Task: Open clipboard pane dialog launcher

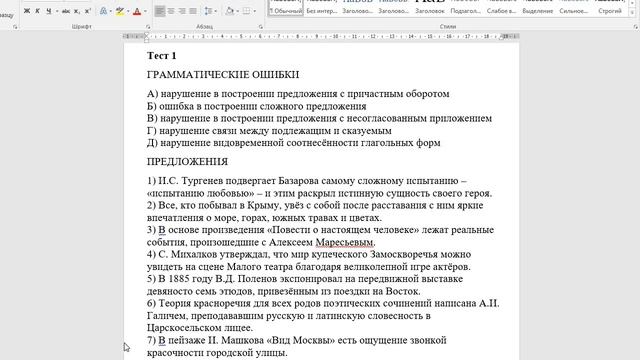Action: [x=15, y=27]
